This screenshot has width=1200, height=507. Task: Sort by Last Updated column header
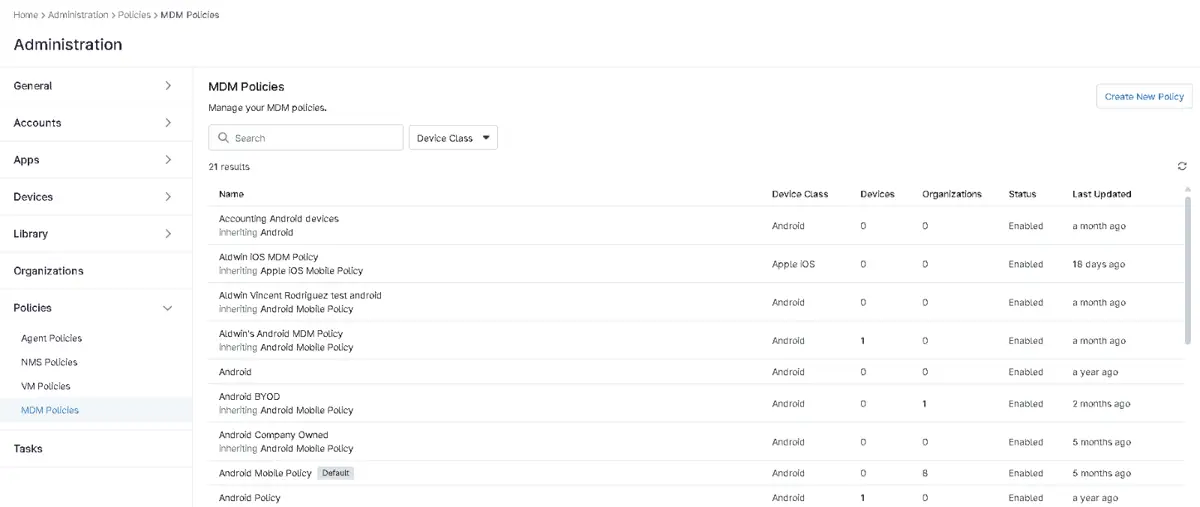1102,194
